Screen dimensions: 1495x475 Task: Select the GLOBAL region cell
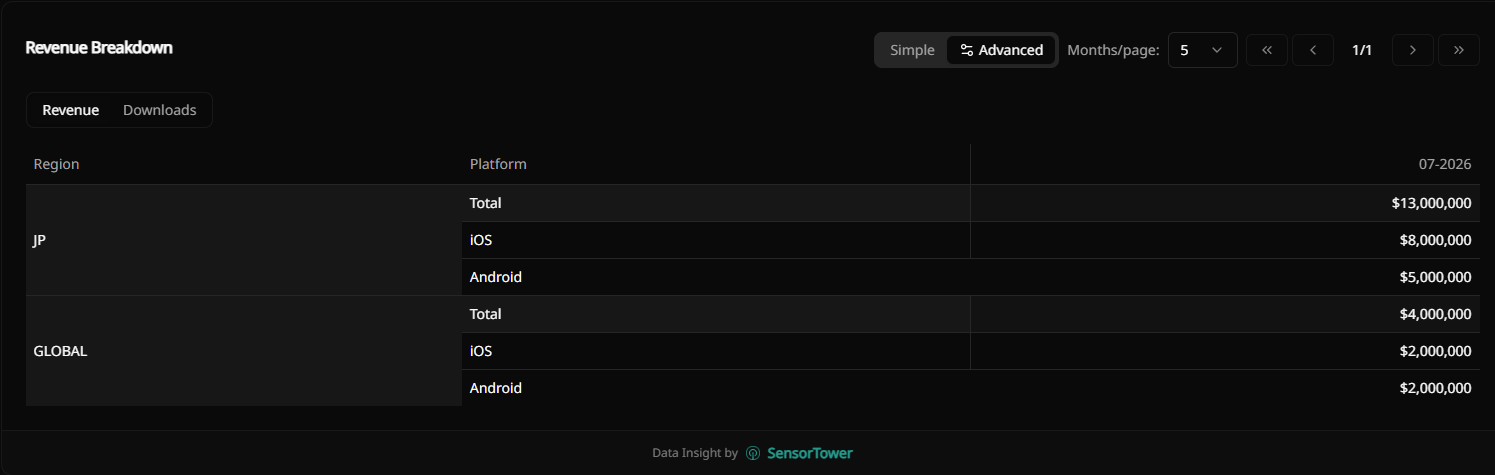244,351
